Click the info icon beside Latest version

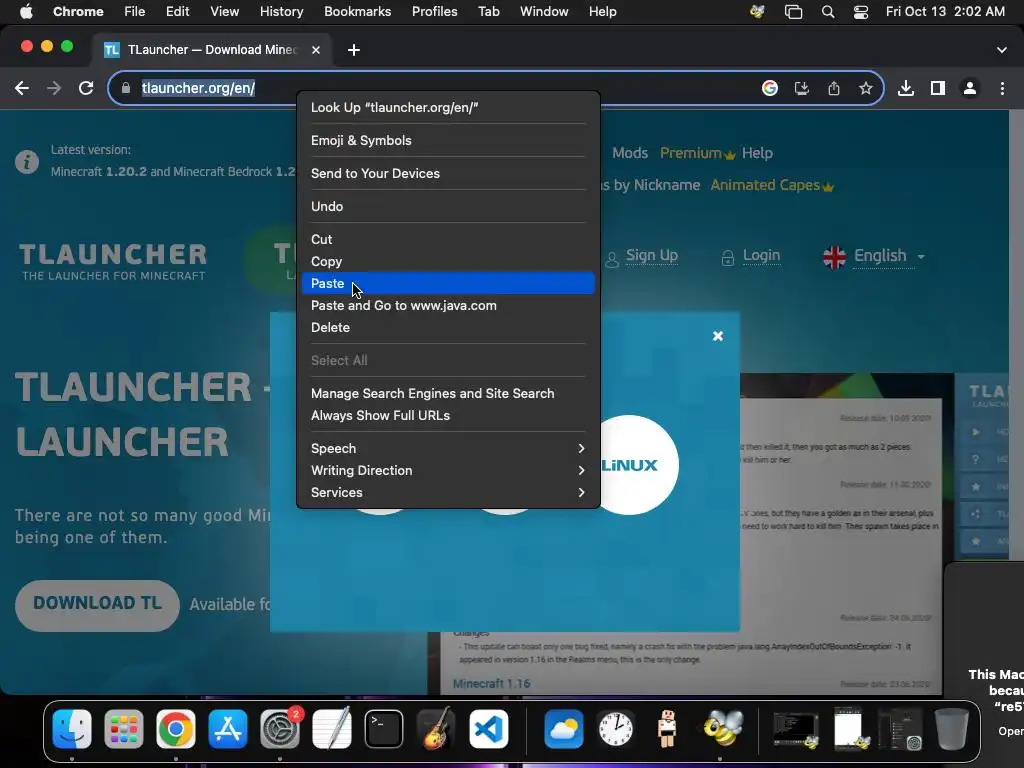coord(27,161)
